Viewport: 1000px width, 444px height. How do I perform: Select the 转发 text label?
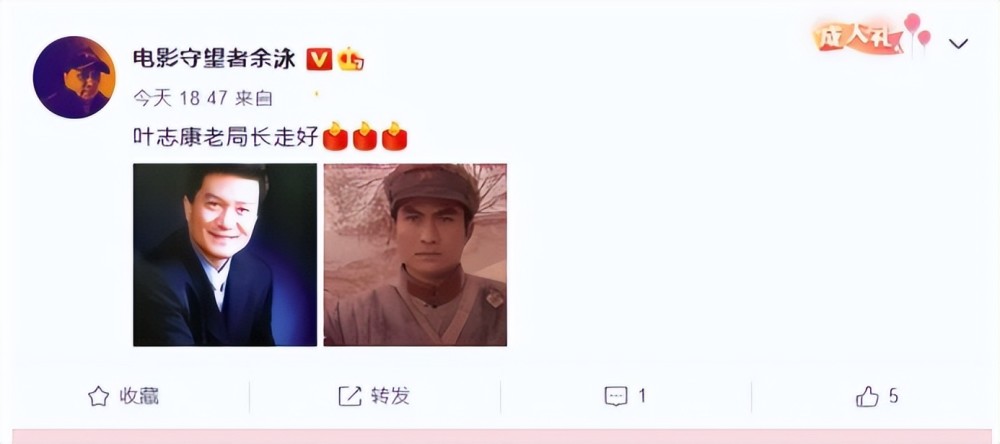[x=390, y=396]
